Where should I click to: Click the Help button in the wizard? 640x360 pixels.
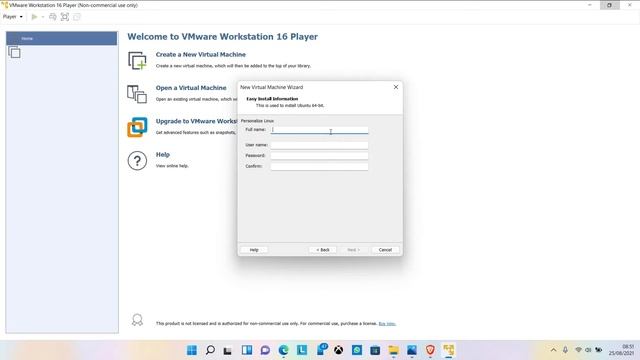point(254,250)
